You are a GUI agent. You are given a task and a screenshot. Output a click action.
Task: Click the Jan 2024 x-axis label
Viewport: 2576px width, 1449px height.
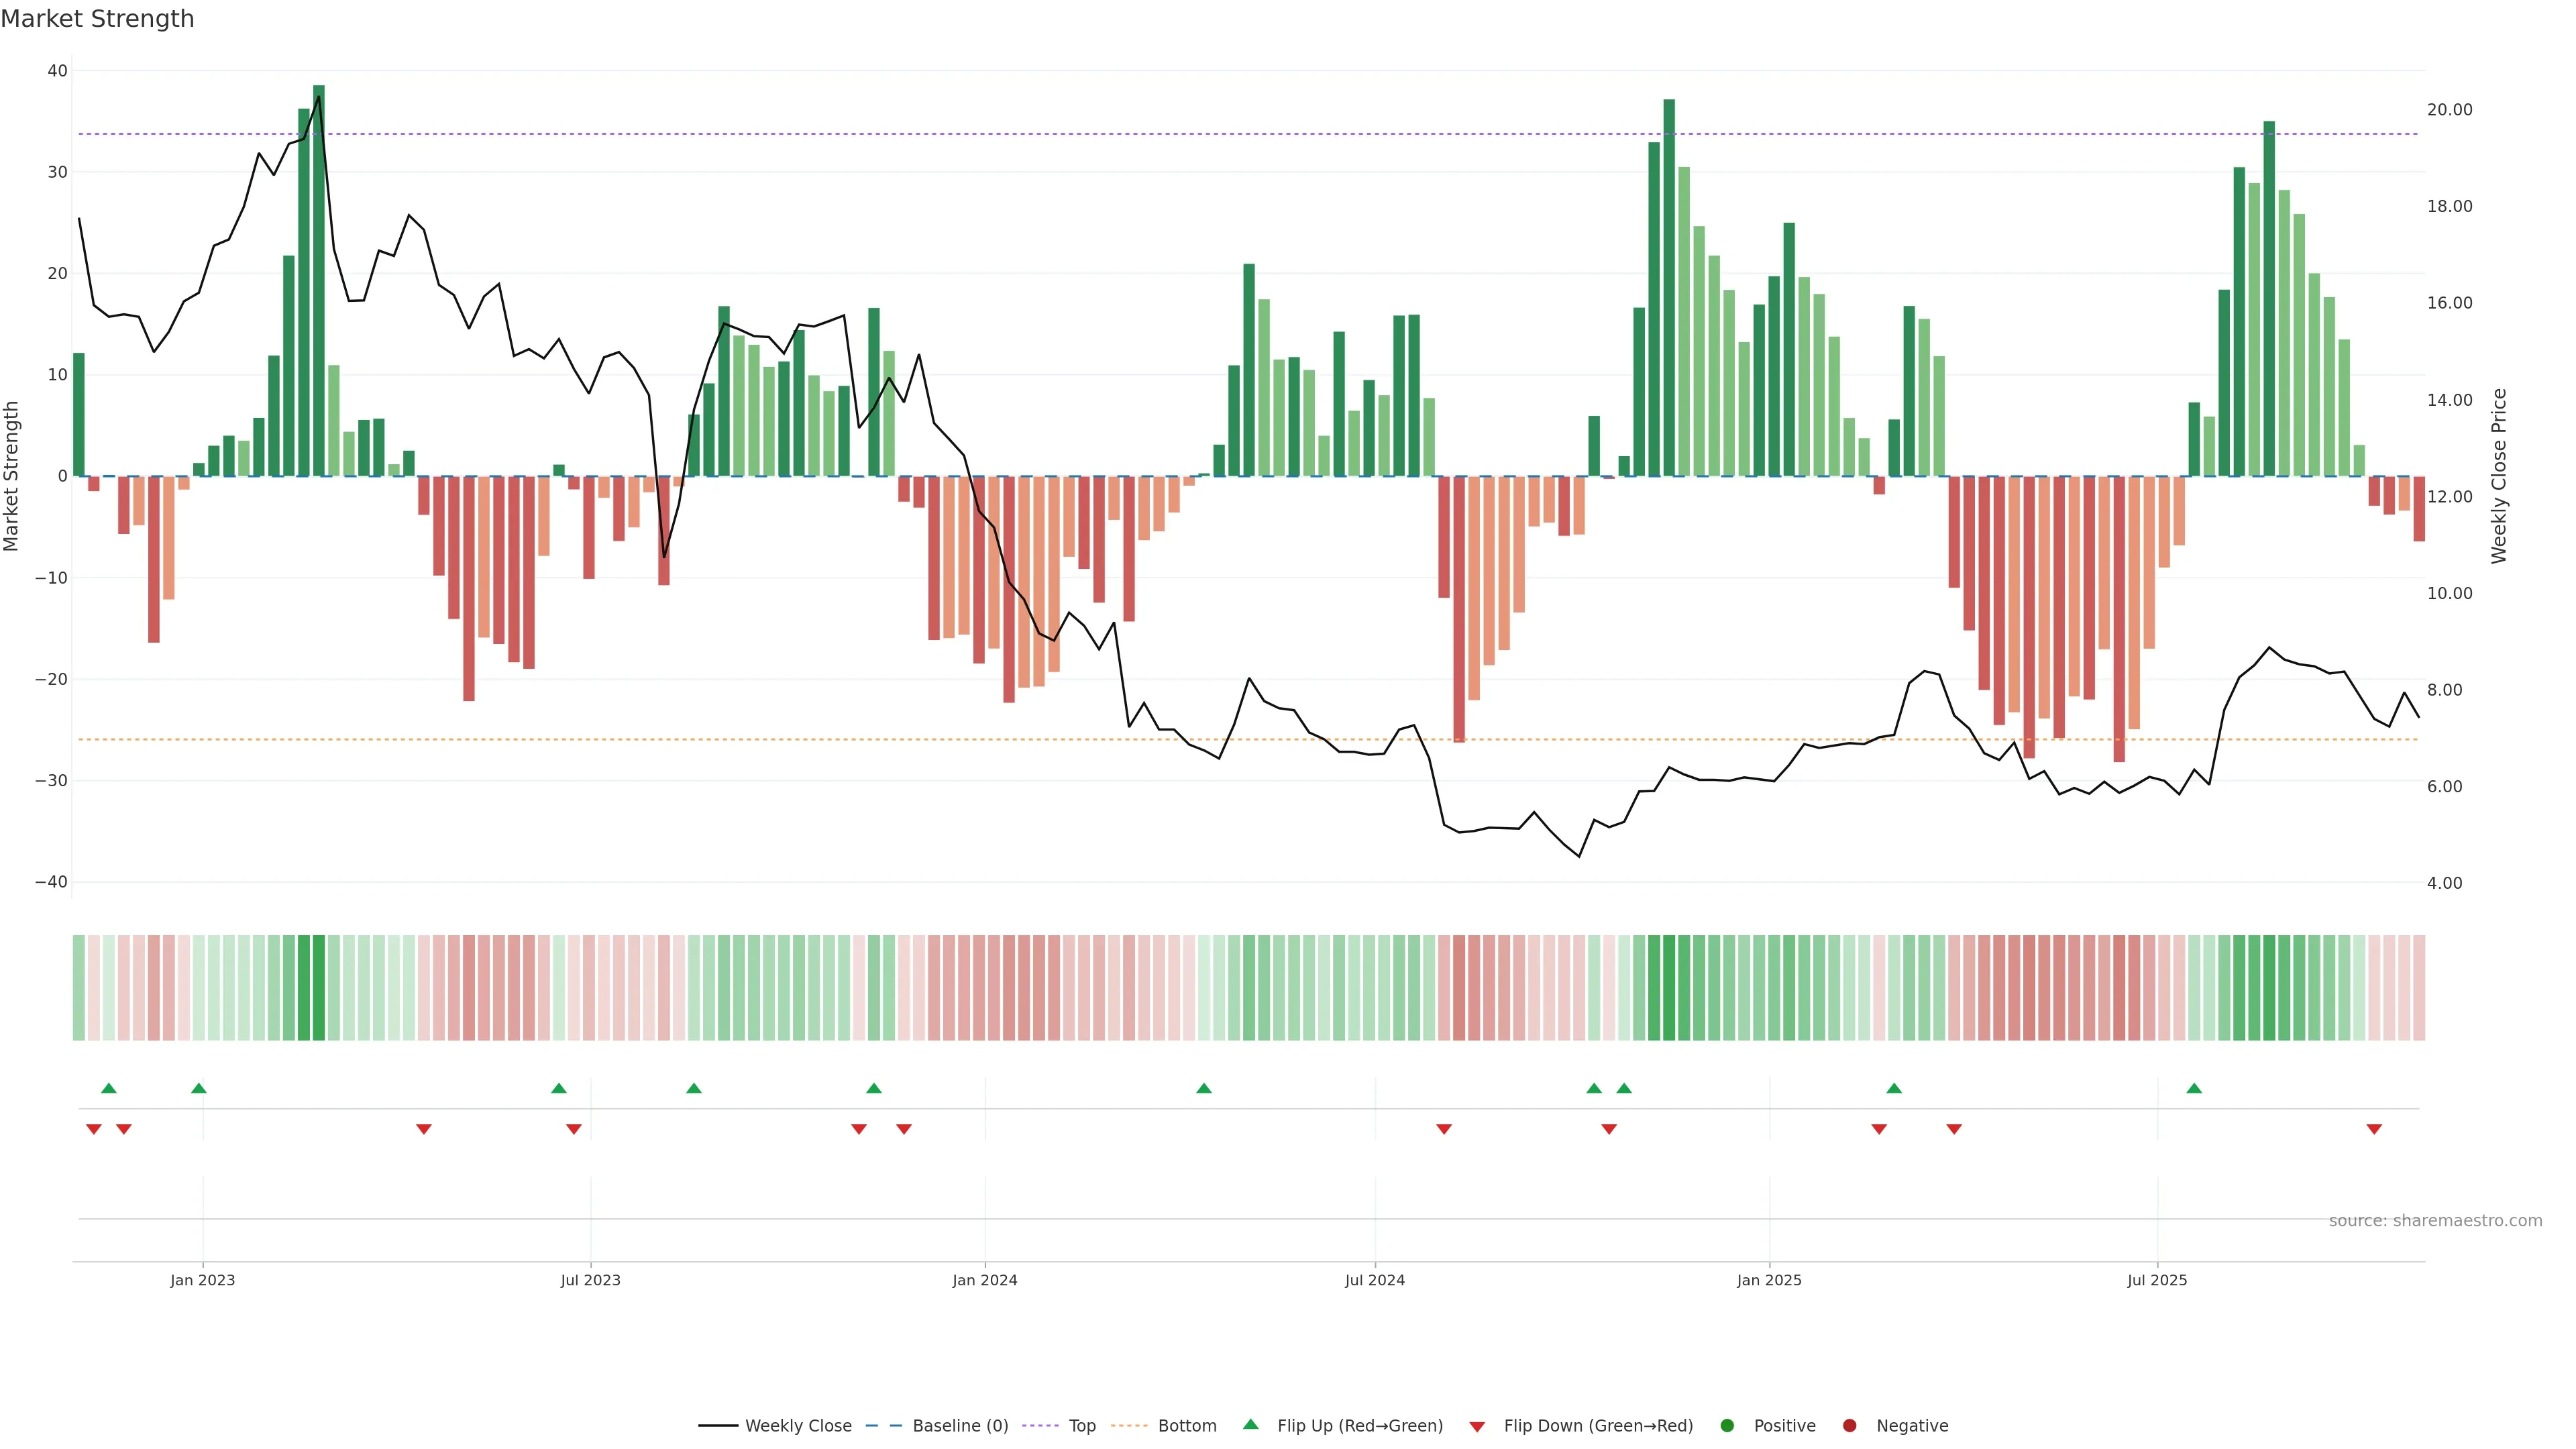tap(984, 1280)
